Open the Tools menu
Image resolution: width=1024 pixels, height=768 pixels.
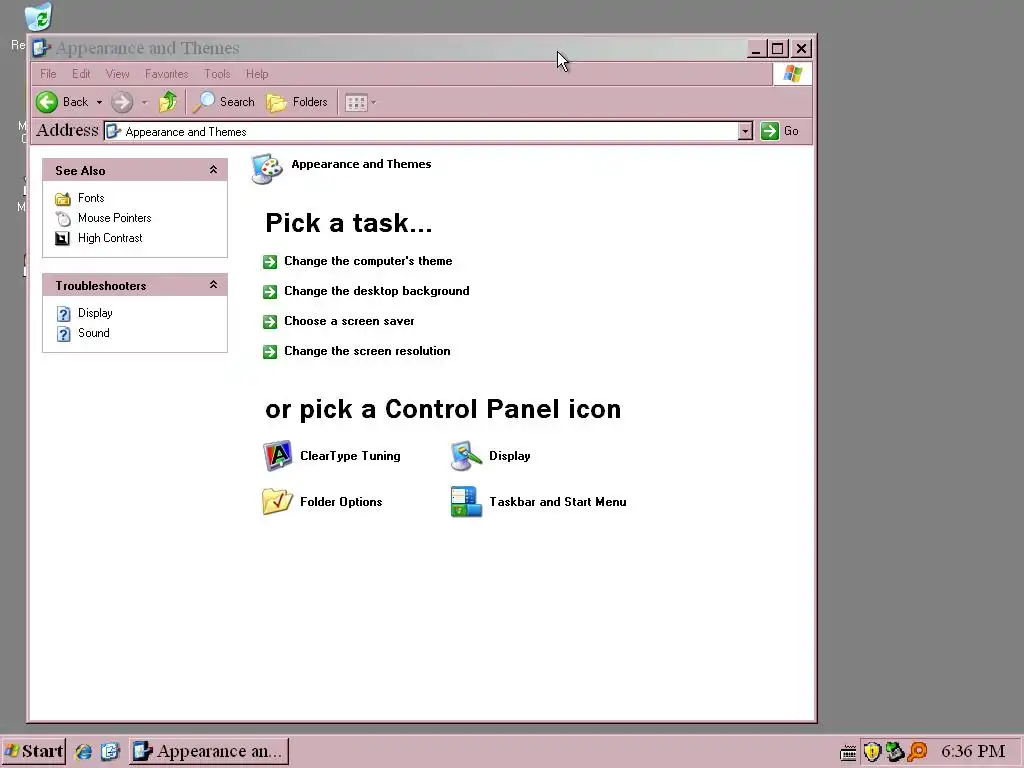(217, 74)
